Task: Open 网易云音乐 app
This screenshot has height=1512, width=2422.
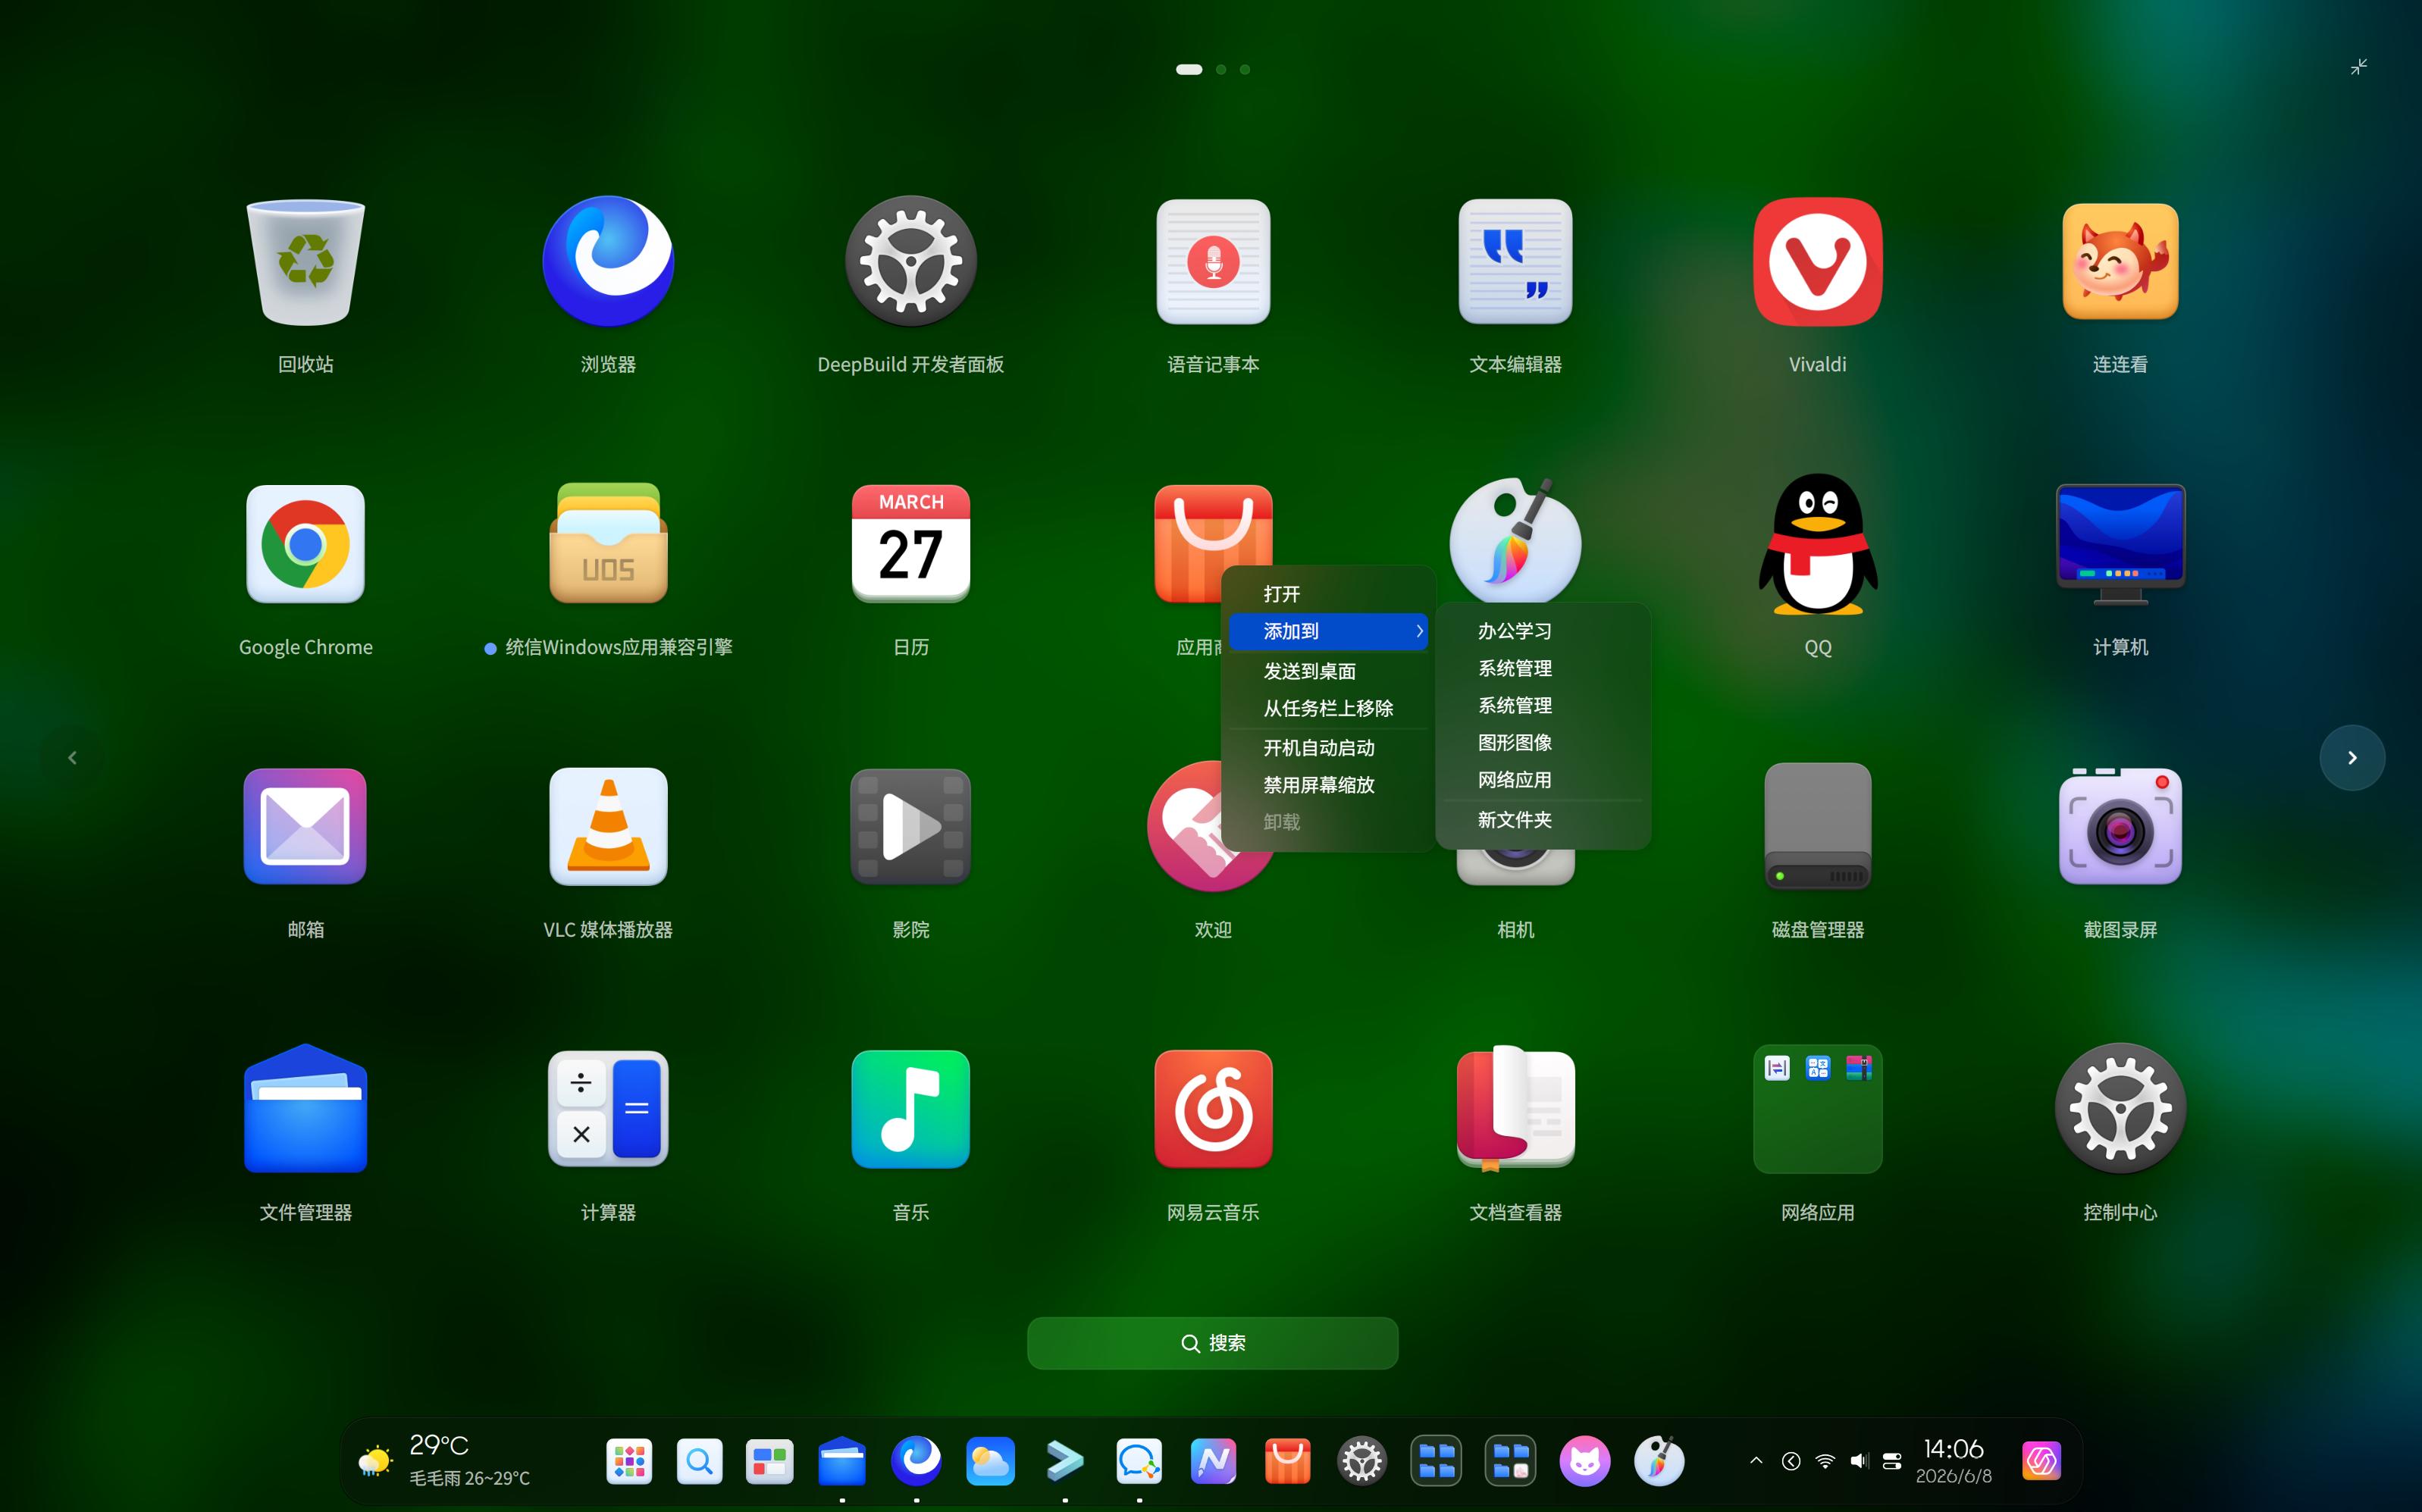Action: point(1213,1108)
